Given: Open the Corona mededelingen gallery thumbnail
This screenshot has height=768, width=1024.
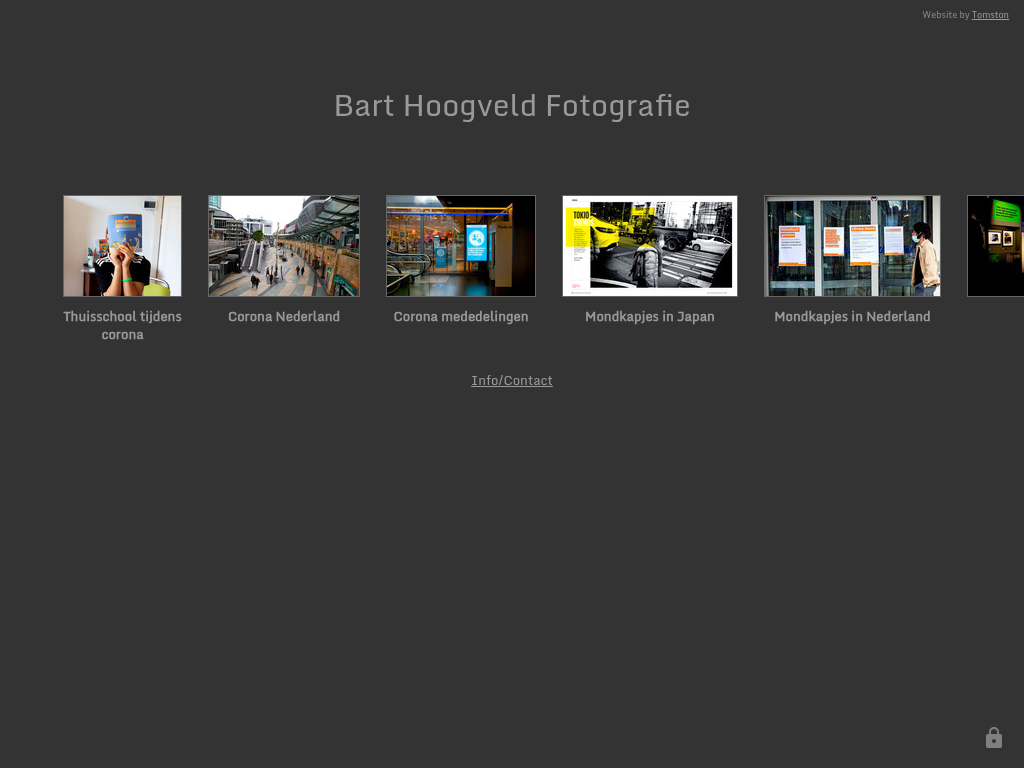Looking at the screenshot, I should click(x=461, y=246).
